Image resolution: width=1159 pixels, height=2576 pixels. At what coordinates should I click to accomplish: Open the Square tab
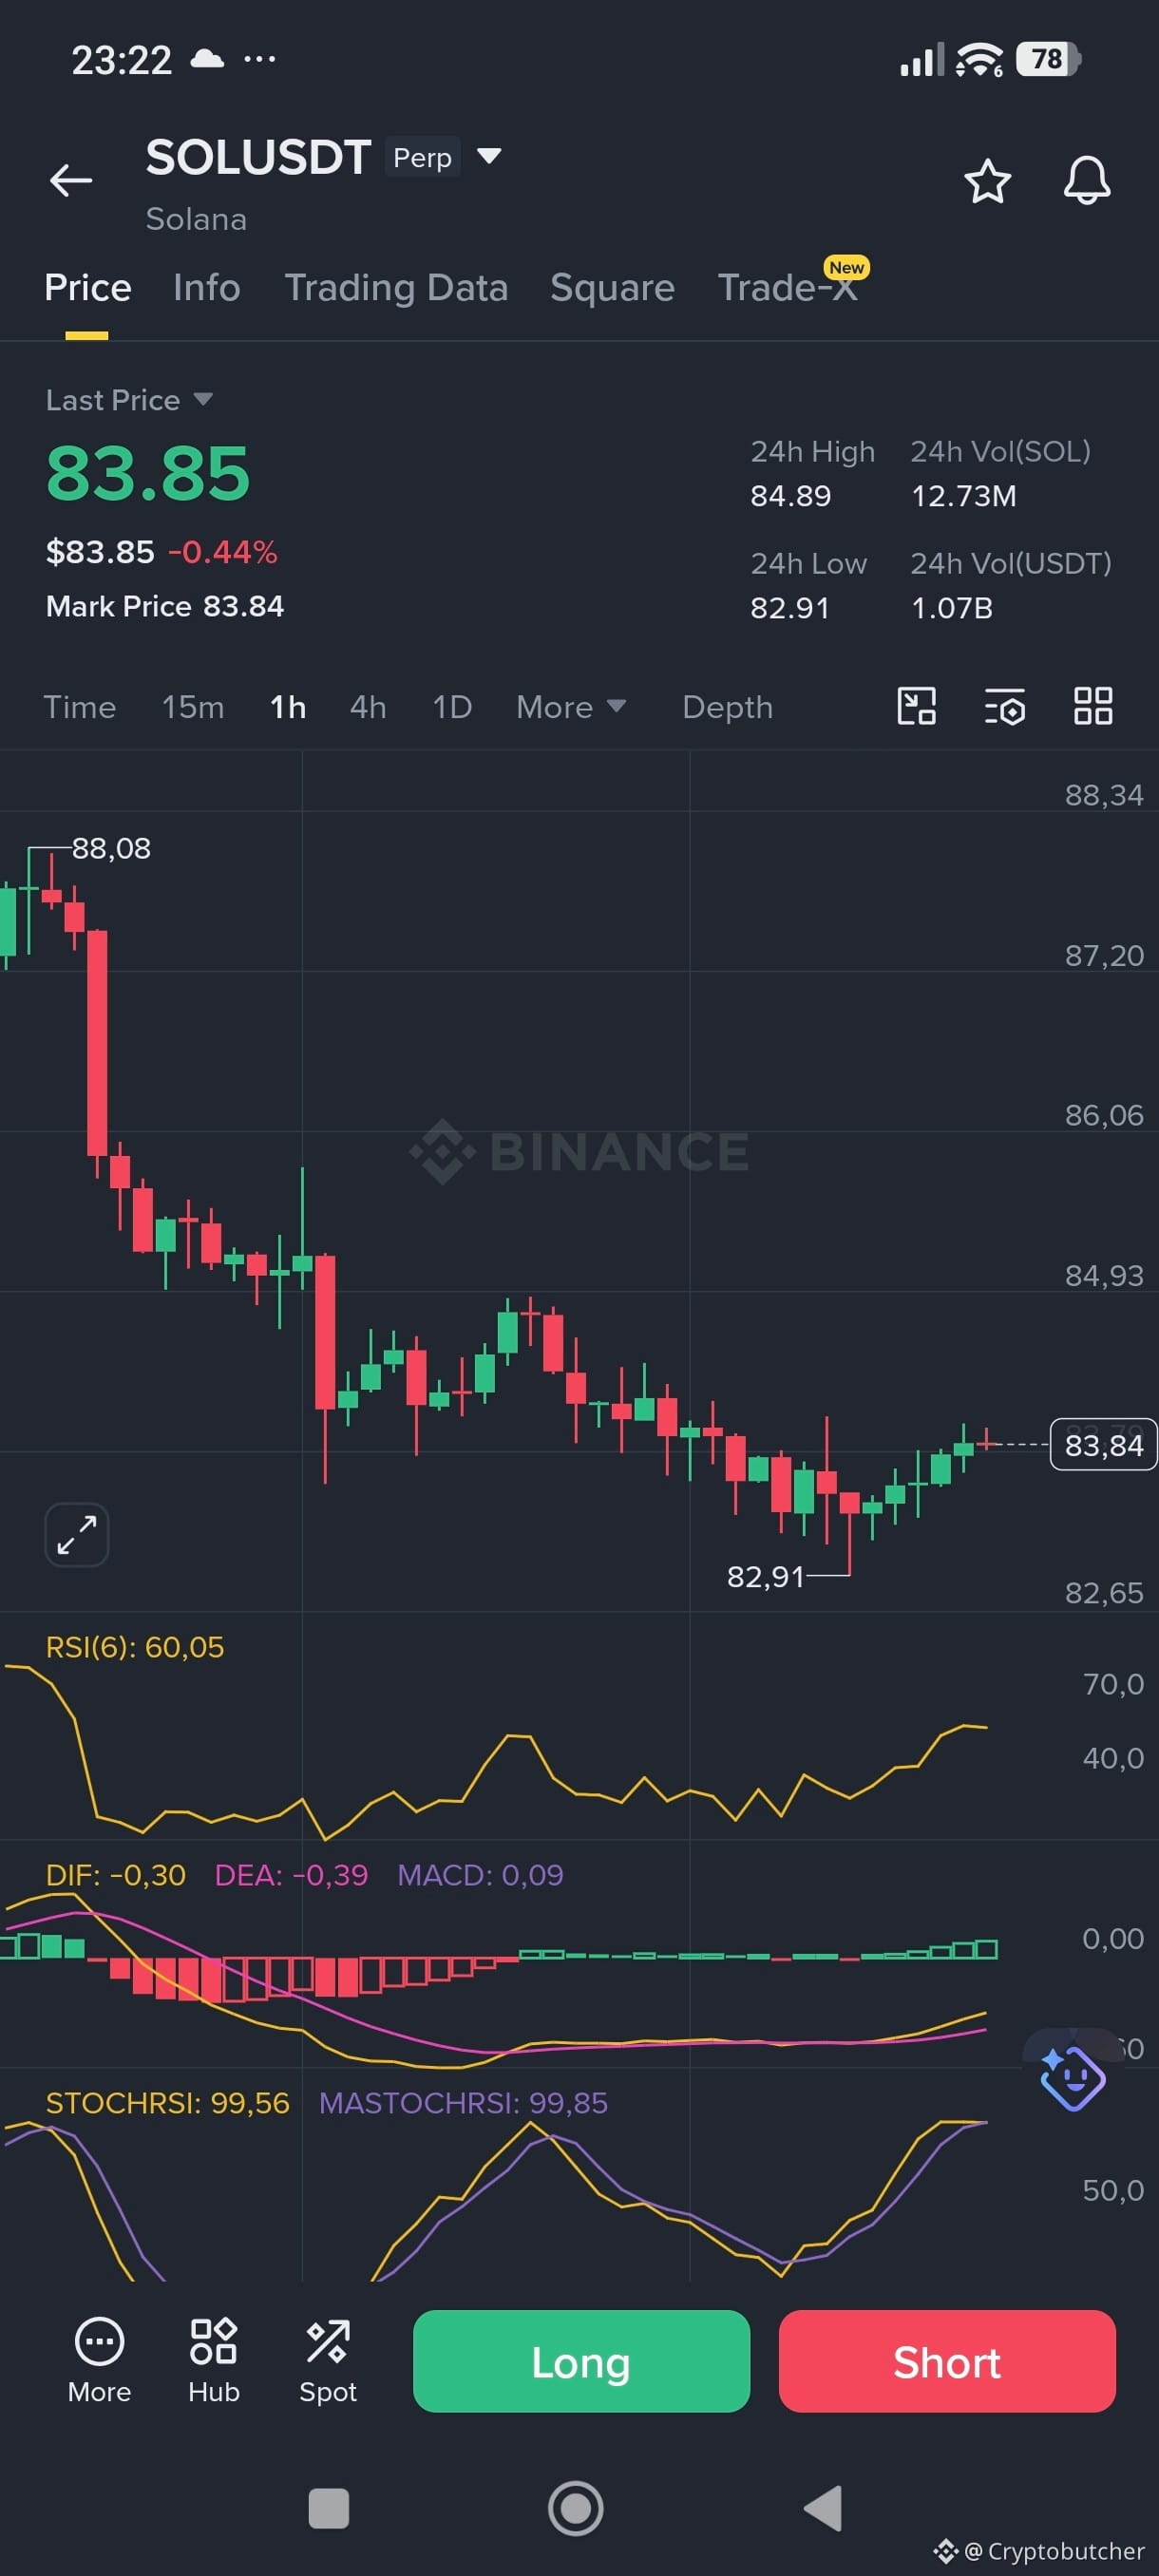click(x=612, y=288)
